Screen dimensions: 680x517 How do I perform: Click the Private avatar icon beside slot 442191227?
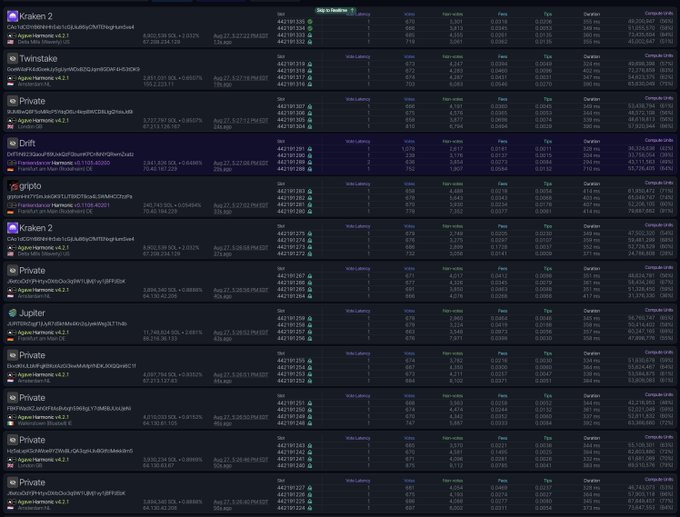pos(13,482)
